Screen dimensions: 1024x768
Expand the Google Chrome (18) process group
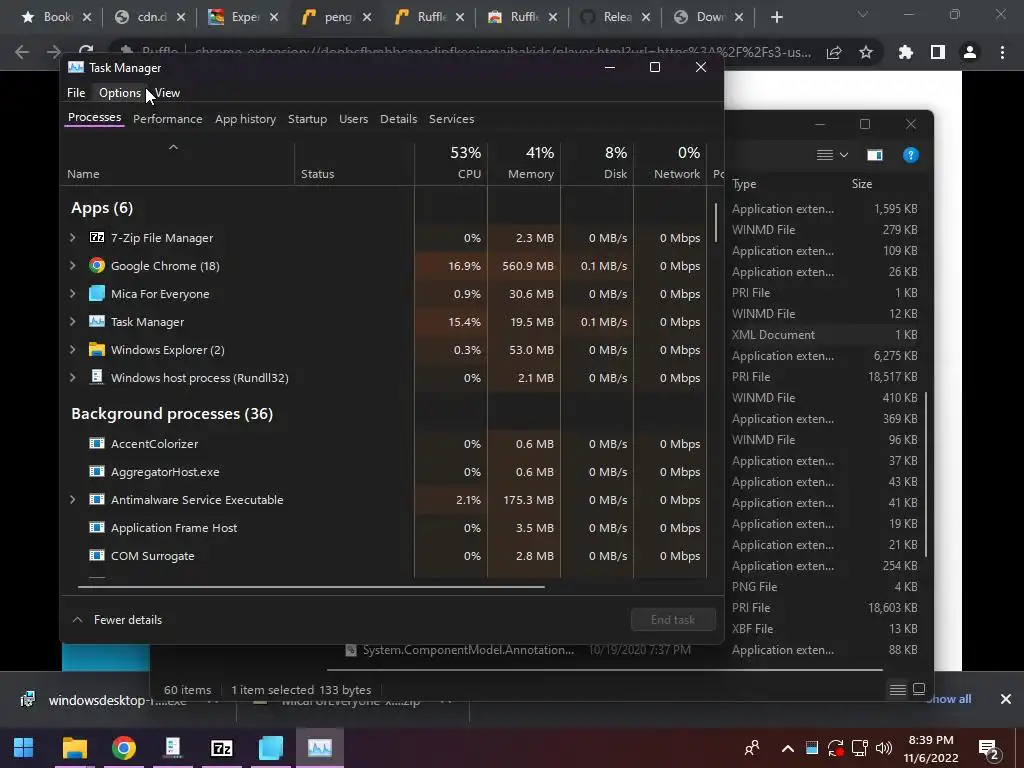(72, 266)
